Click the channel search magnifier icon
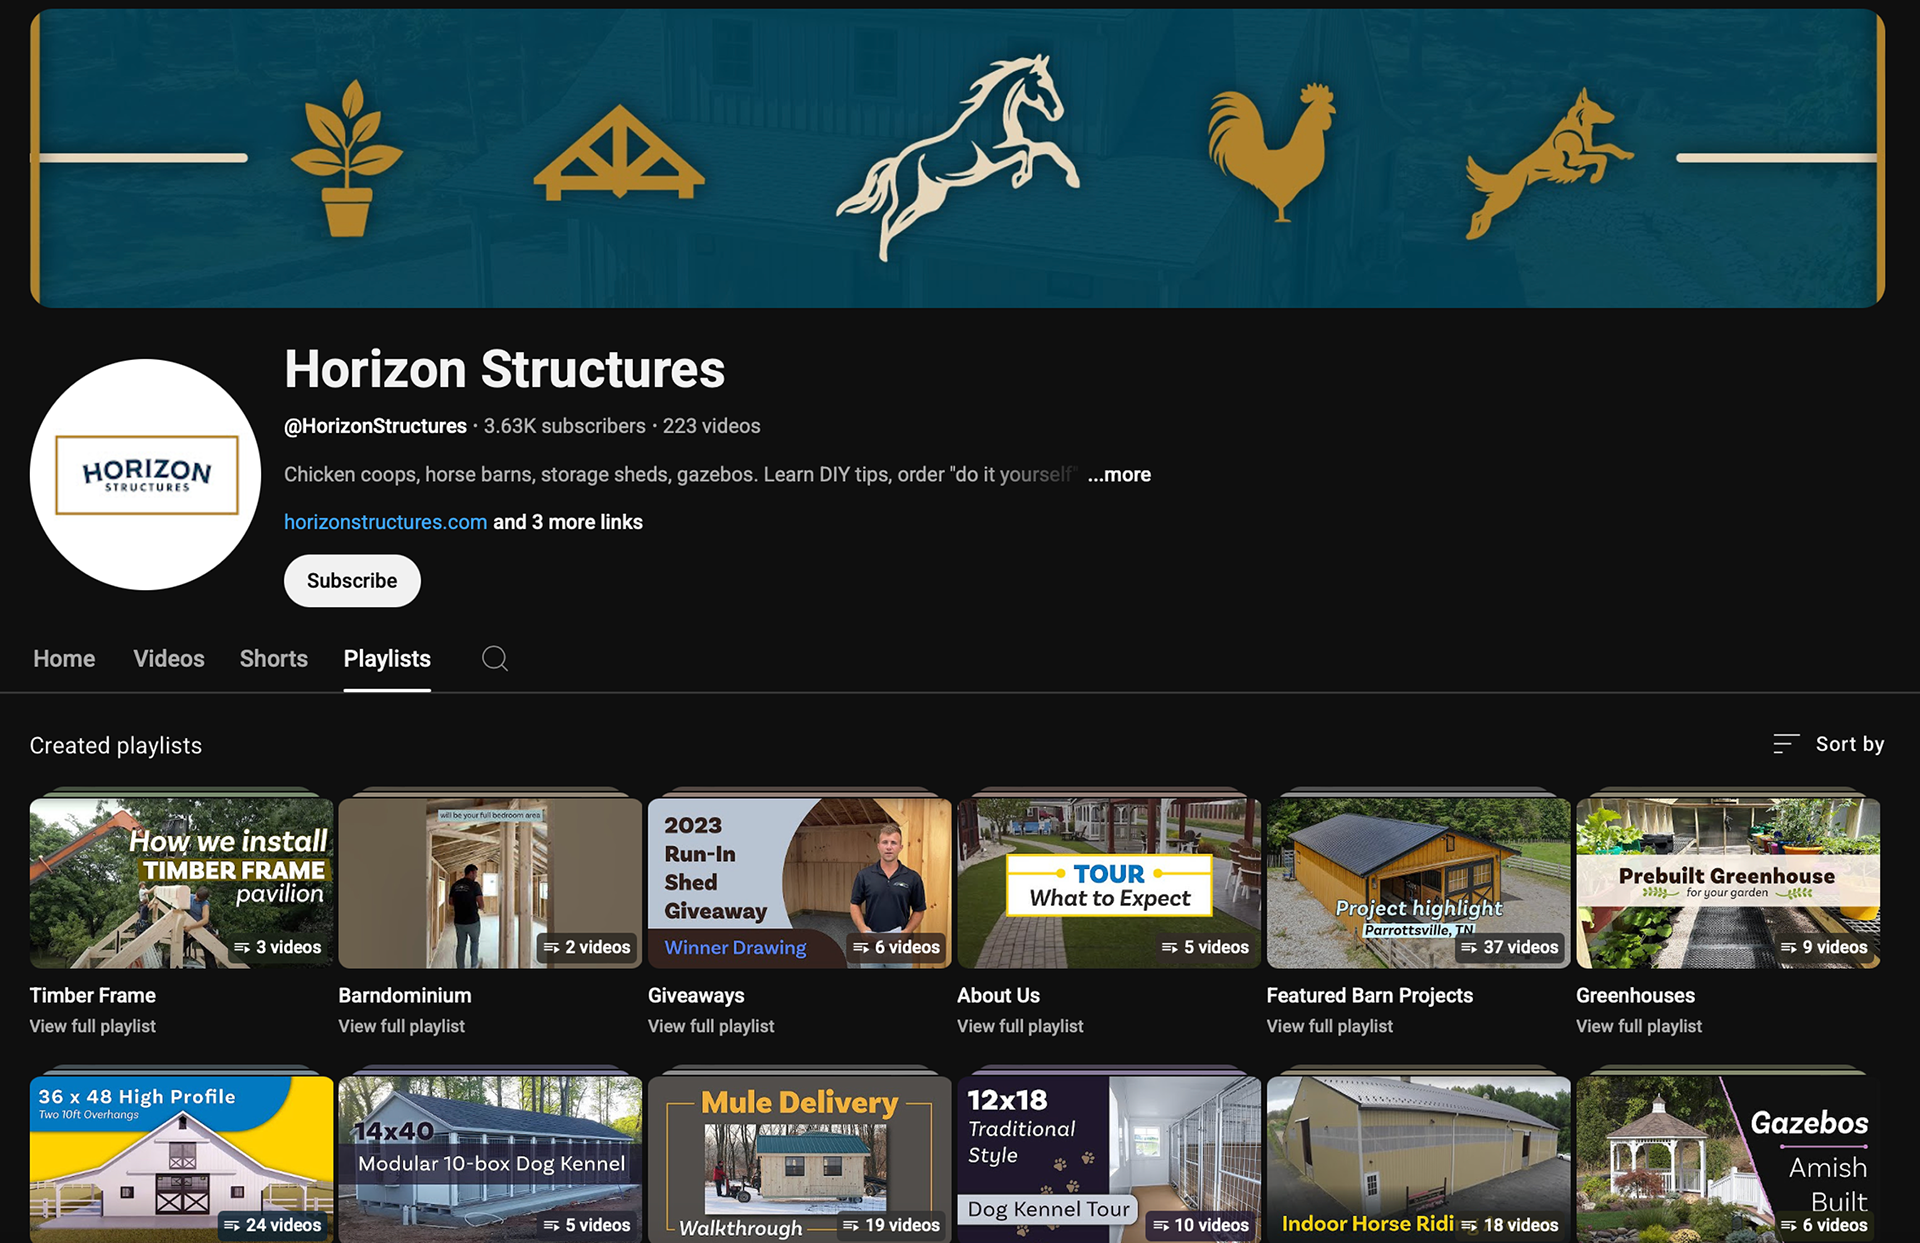Image resolution: width=1920 pixels, height=1243 pixels. [494, 658]
